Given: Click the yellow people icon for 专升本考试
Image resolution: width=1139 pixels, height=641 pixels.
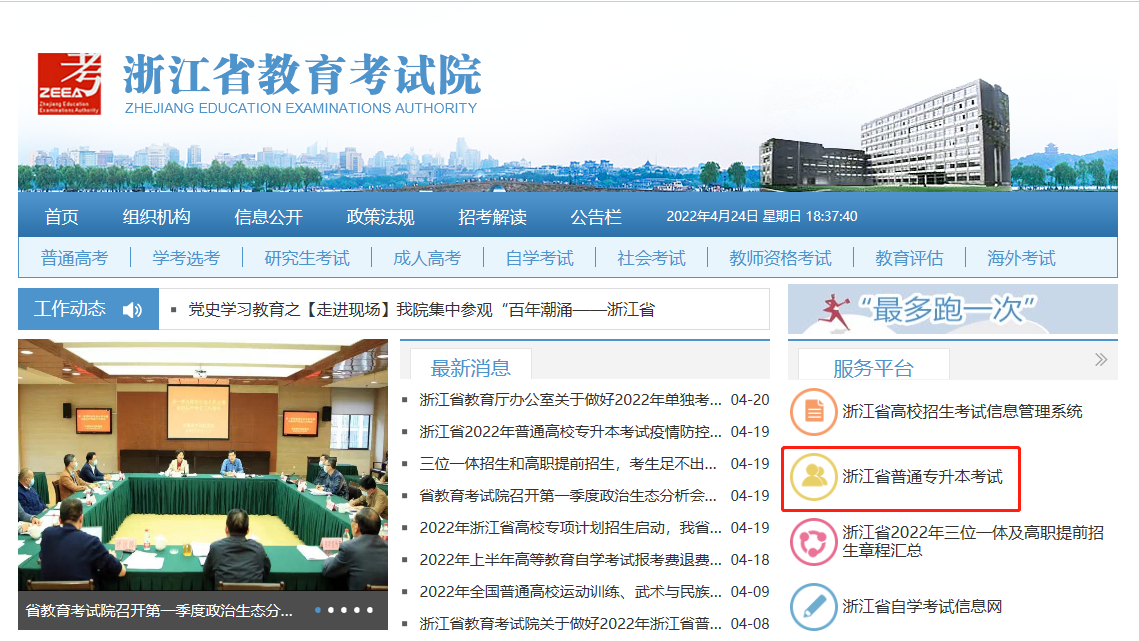Looking at the screenshot, I should pyautogui.click(x=813, y=477).
